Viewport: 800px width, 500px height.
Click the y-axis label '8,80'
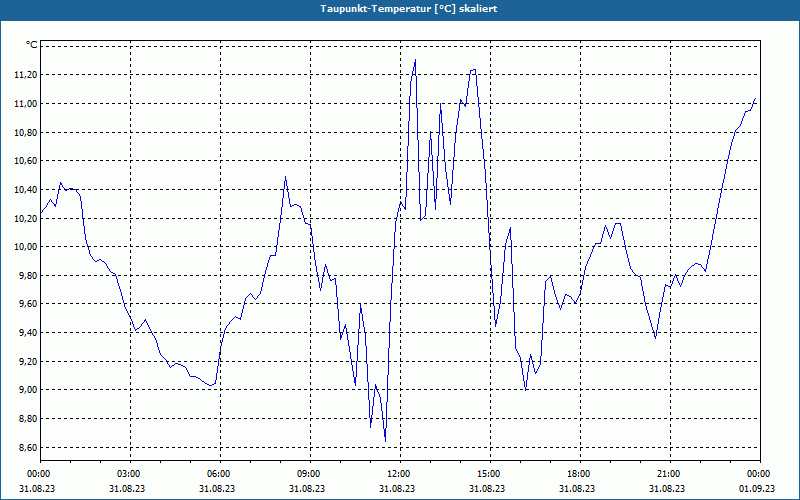point(28,419)
